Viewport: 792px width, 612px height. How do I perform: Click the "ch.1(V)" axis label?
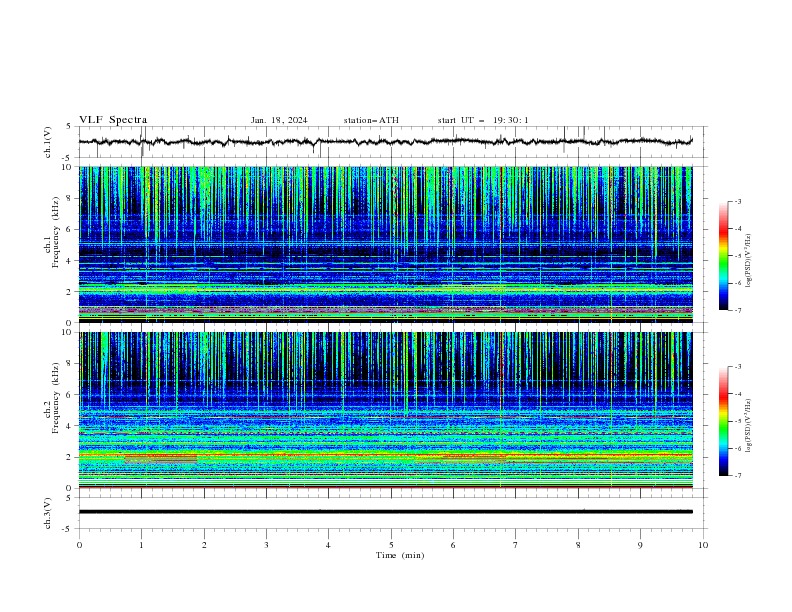(47, 142)
